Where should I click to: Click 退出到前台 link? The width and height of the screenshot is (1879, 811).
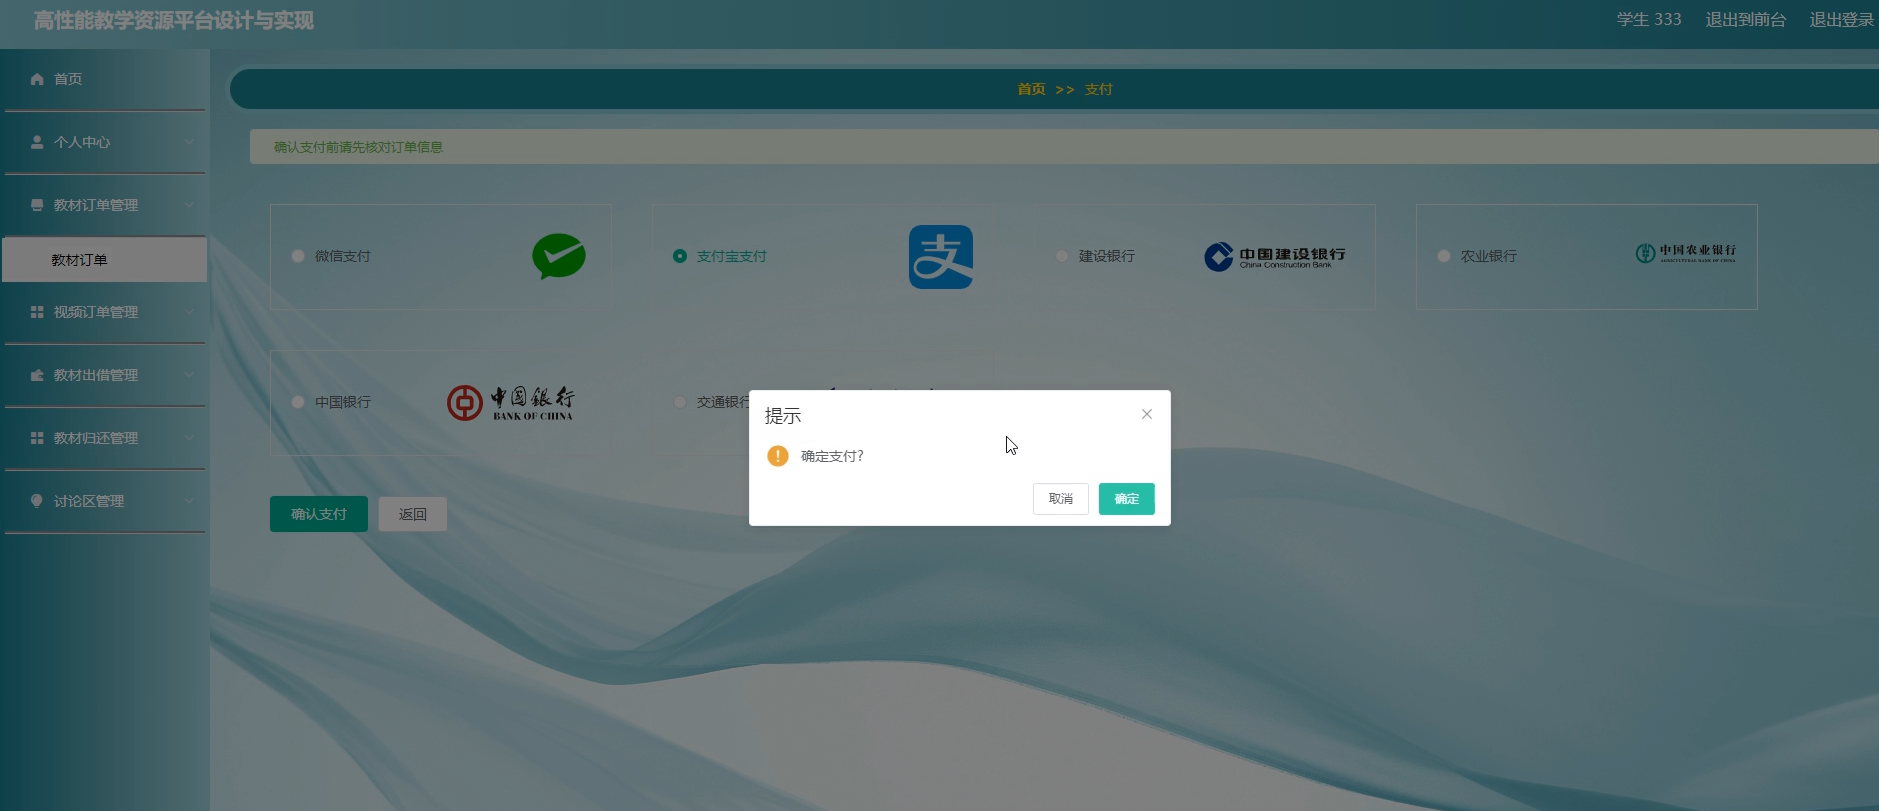click(1746, 20)
